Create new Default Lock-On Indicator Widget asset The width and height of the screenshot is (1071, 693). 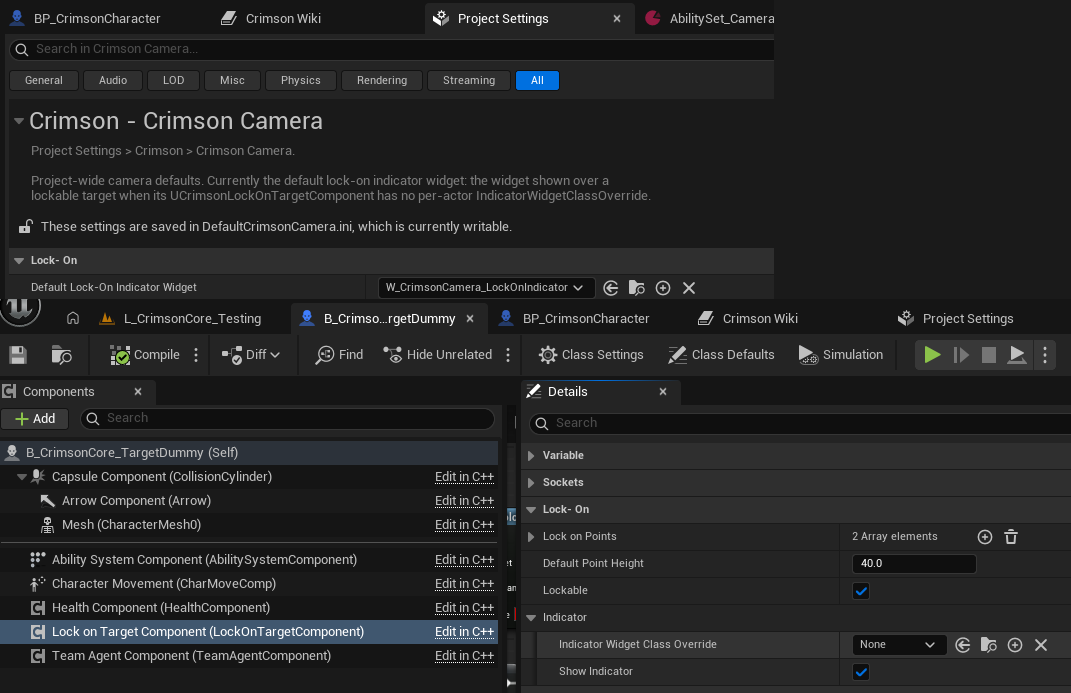(663, 288)
